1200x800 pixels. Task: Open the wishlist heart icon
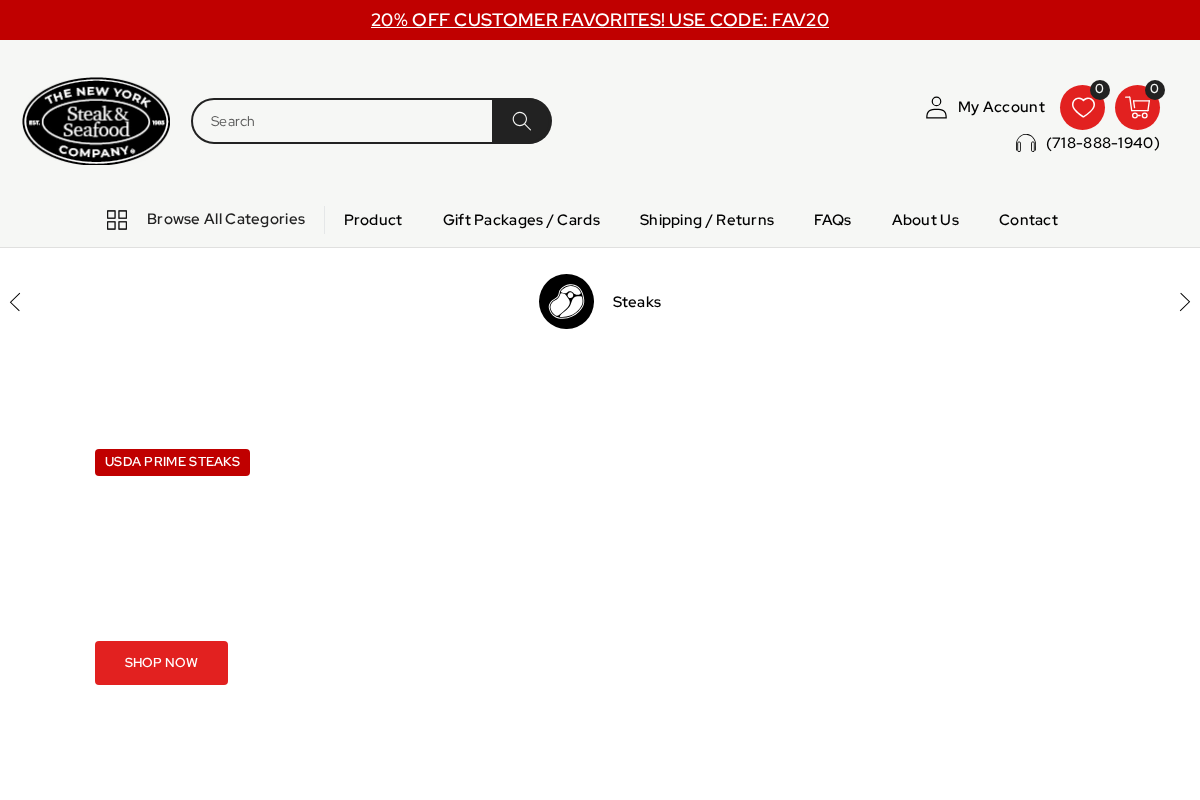[1082, 107]
